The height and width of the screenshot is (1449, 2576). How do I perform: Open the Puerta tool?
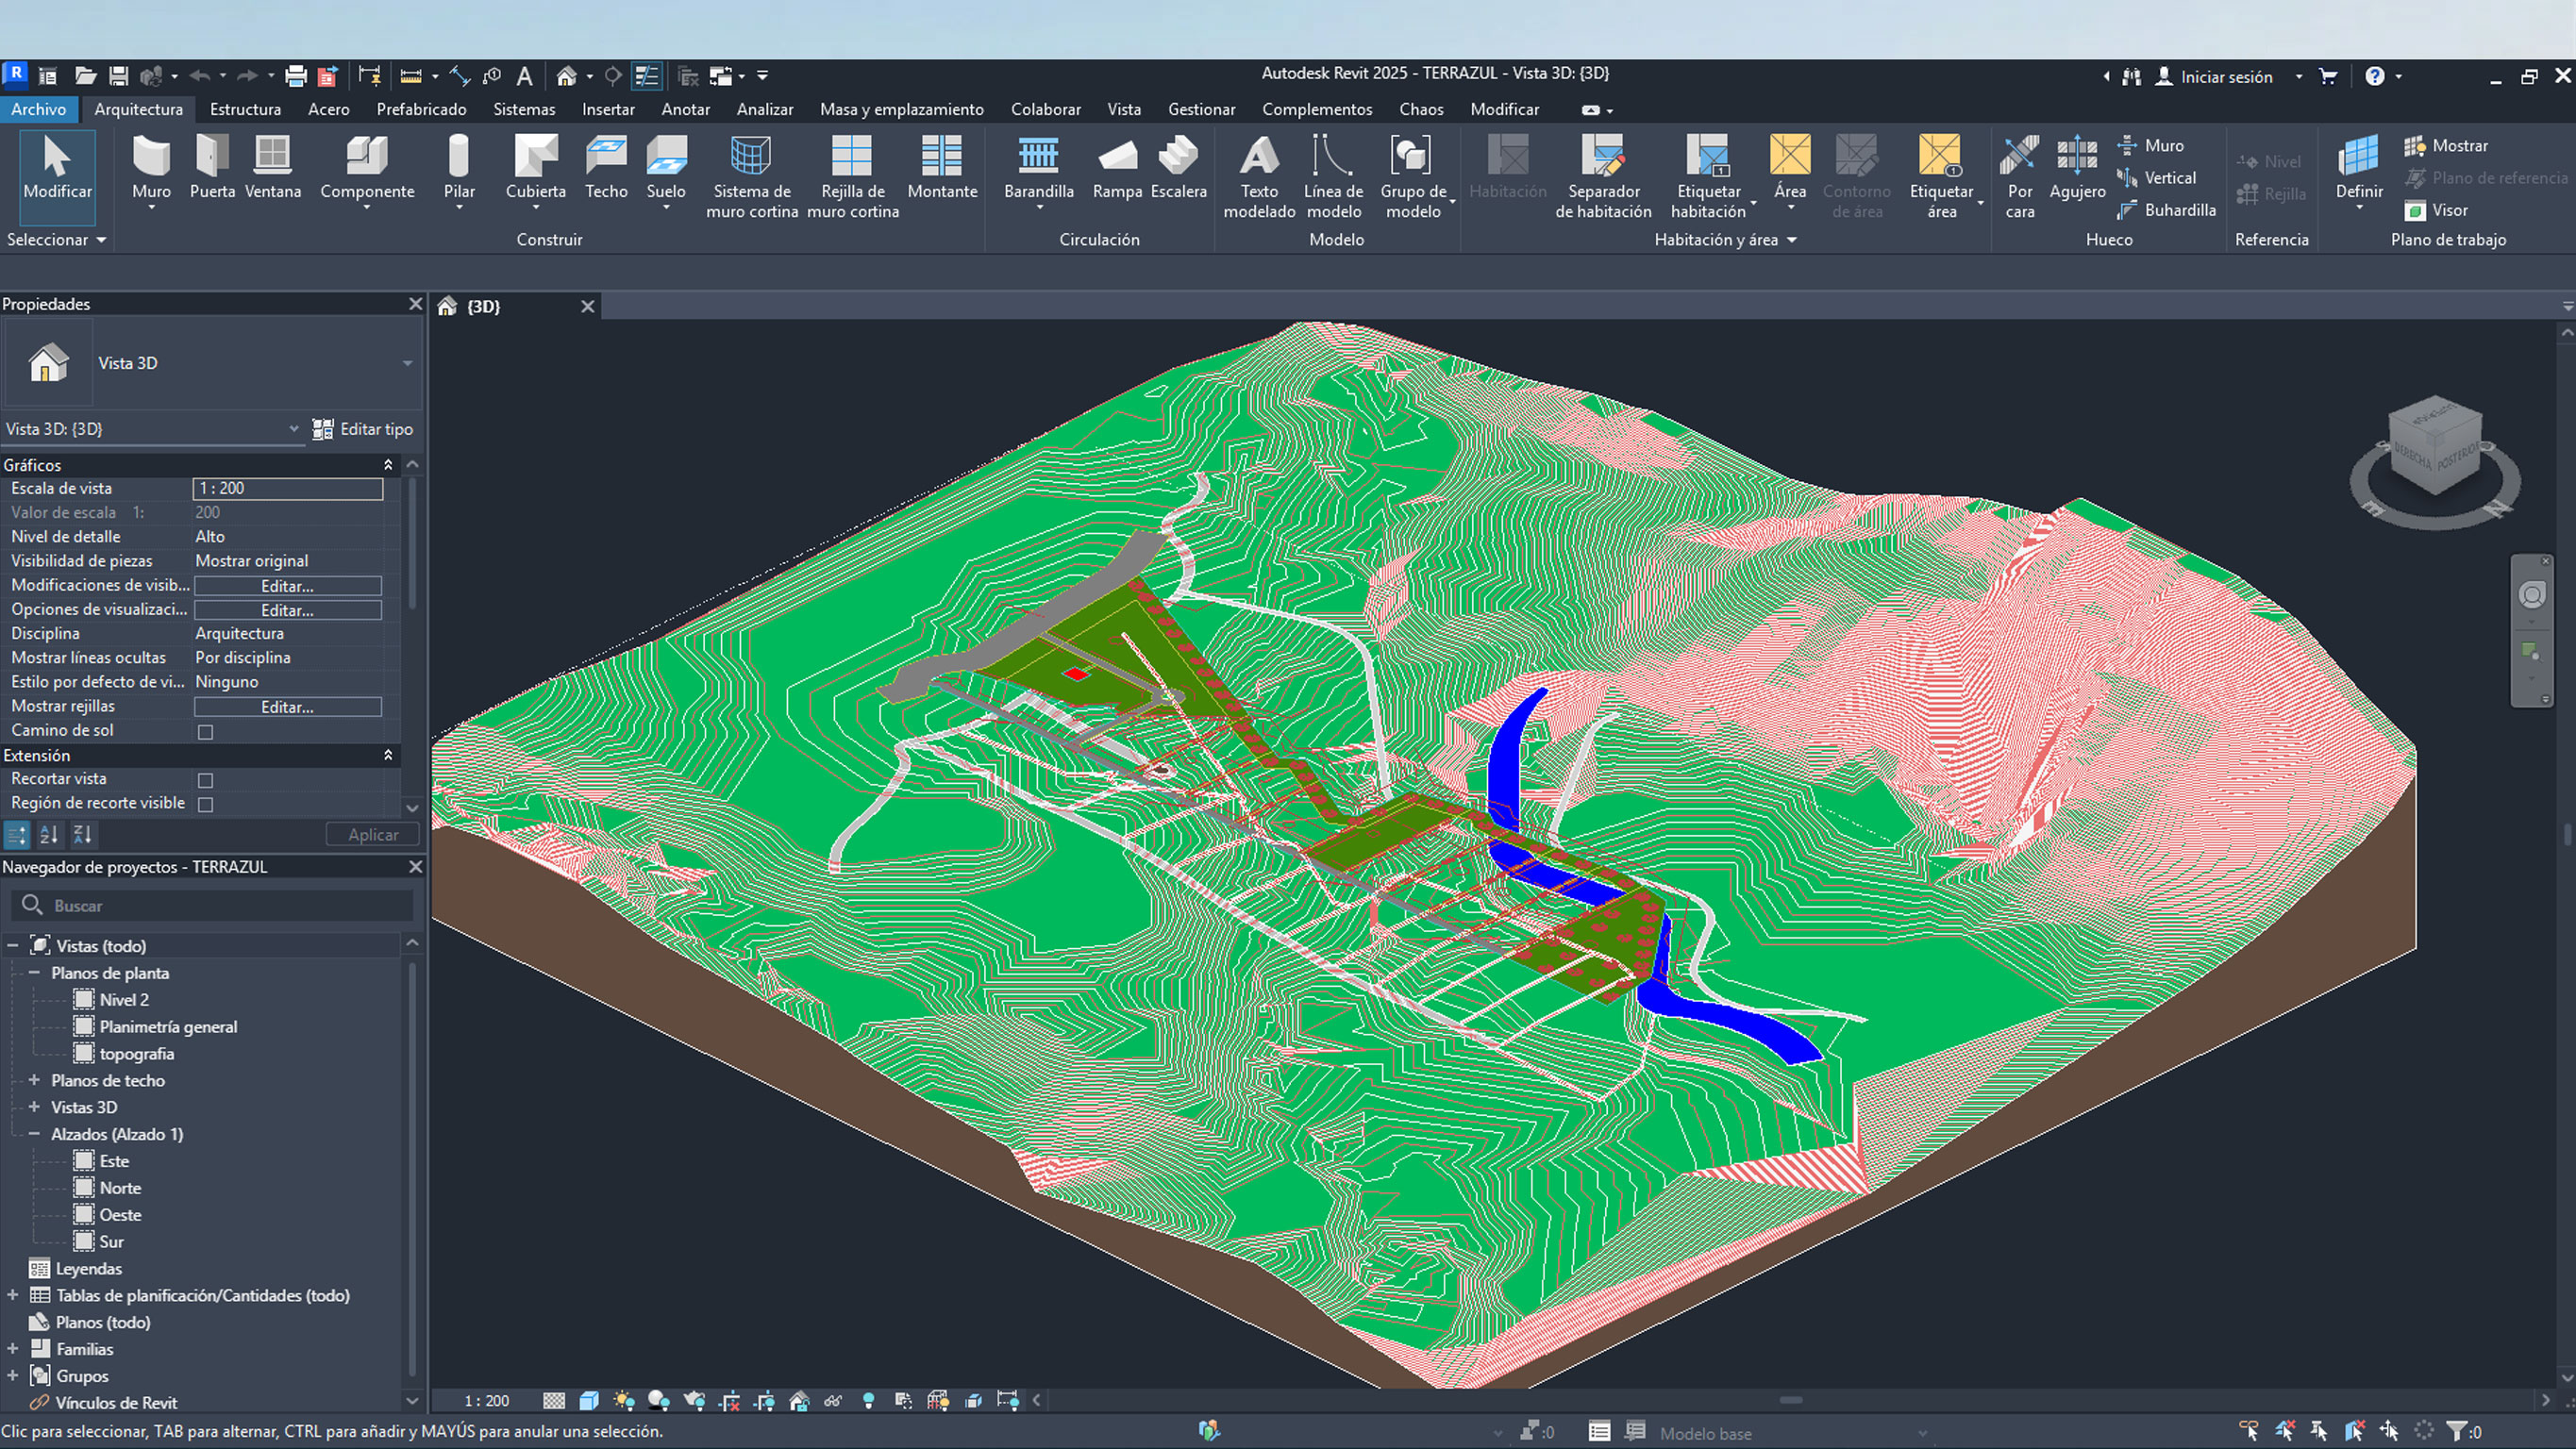click(212, 165)
